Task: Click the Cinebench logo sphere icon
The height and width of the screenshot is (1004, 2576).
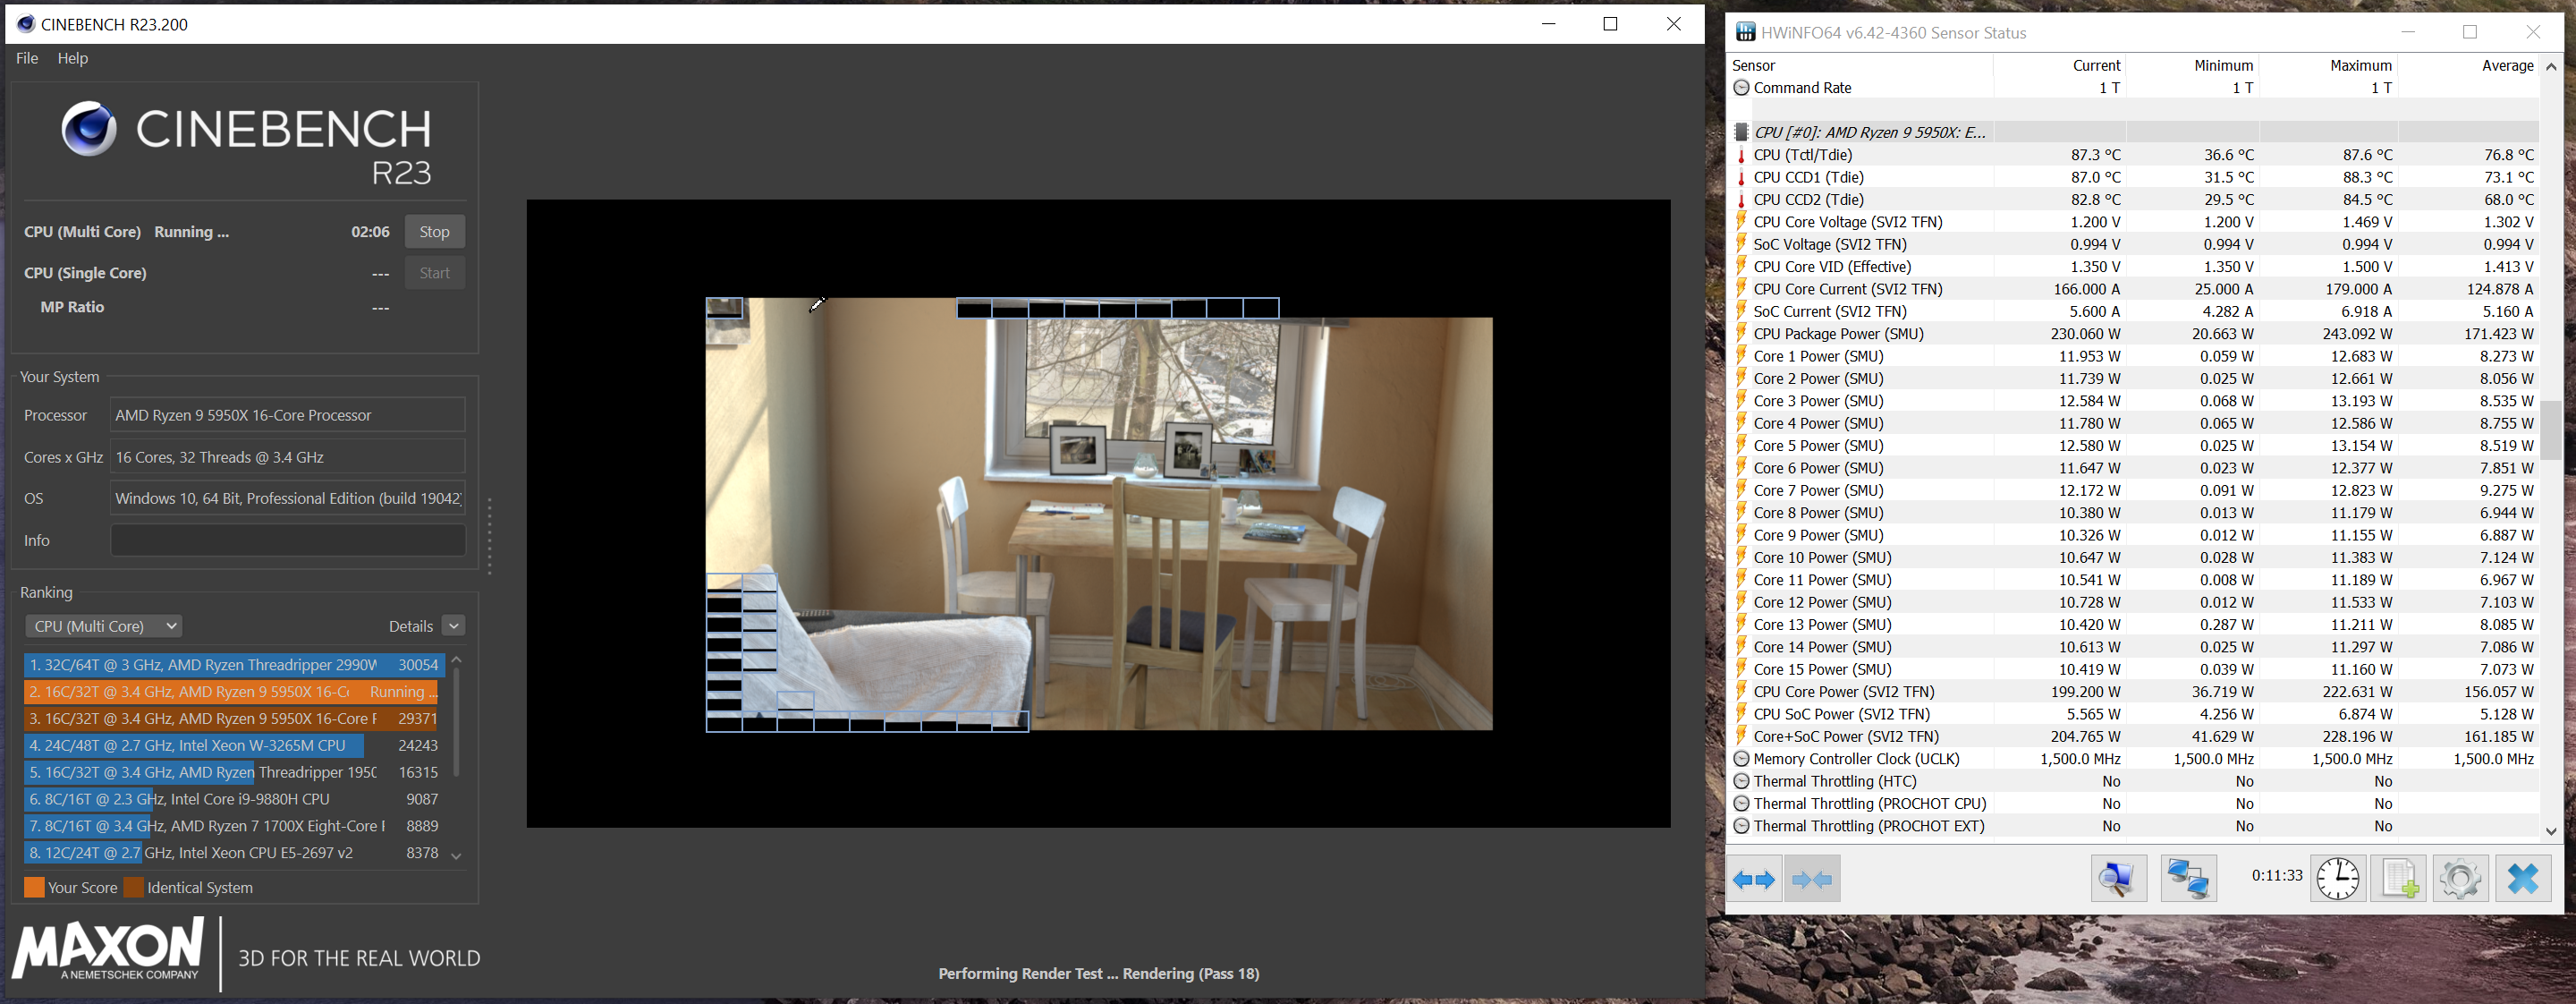Action: pyautogui.click(x=88, y=129)
